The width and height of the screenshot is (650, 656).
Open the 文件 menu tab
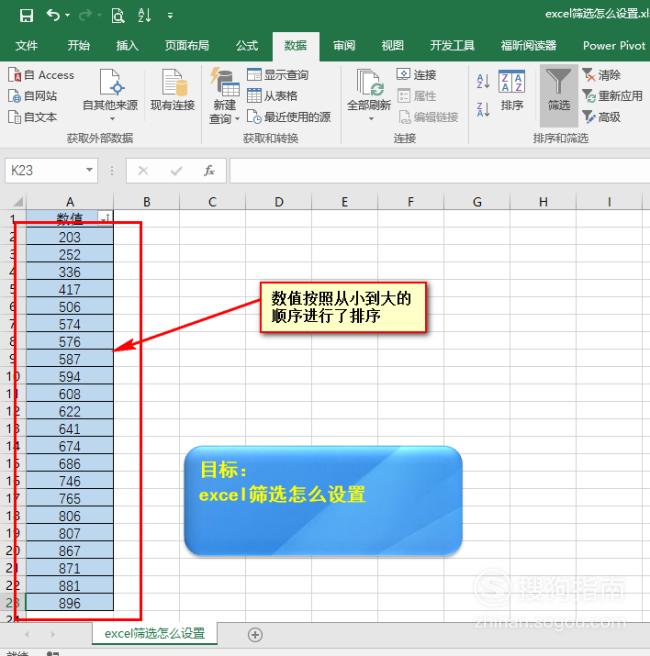tap(27, 45)
